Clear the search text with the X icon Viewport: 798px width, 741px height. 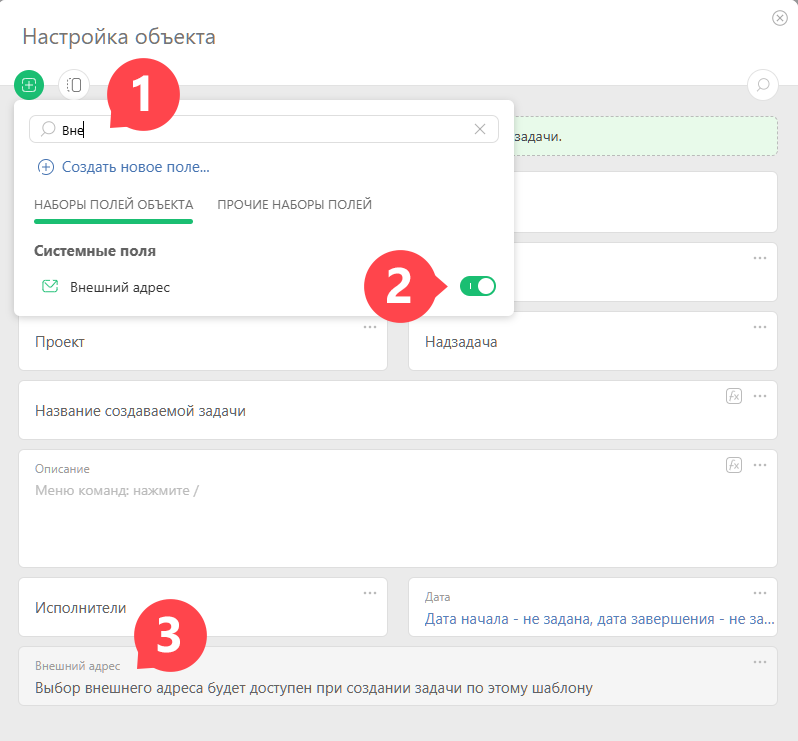coord(480,129)
